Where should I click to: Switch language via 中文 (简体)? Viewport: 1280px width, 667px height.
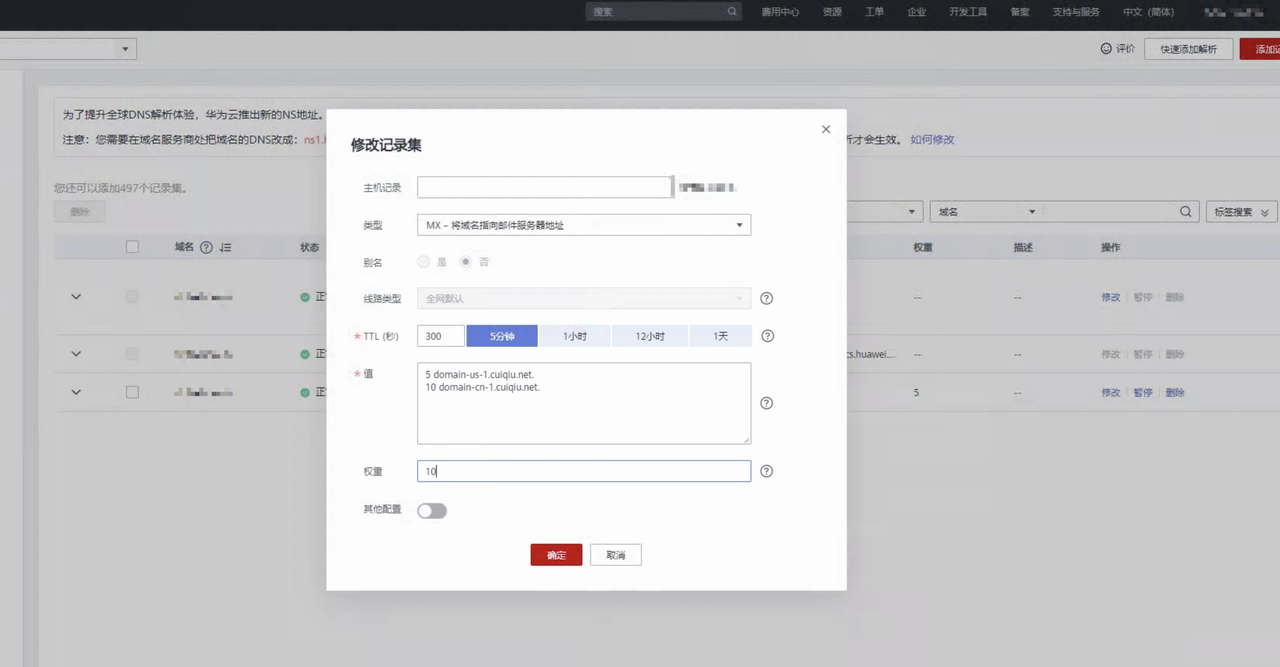pos(1148,12)
